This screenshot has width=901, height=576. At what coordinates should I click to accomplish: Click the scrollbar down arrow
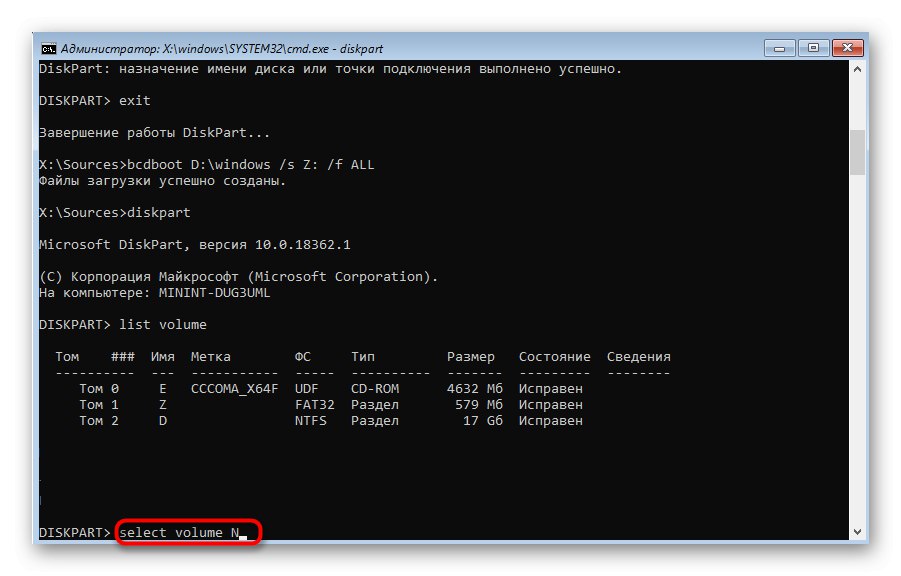[857, 532]
